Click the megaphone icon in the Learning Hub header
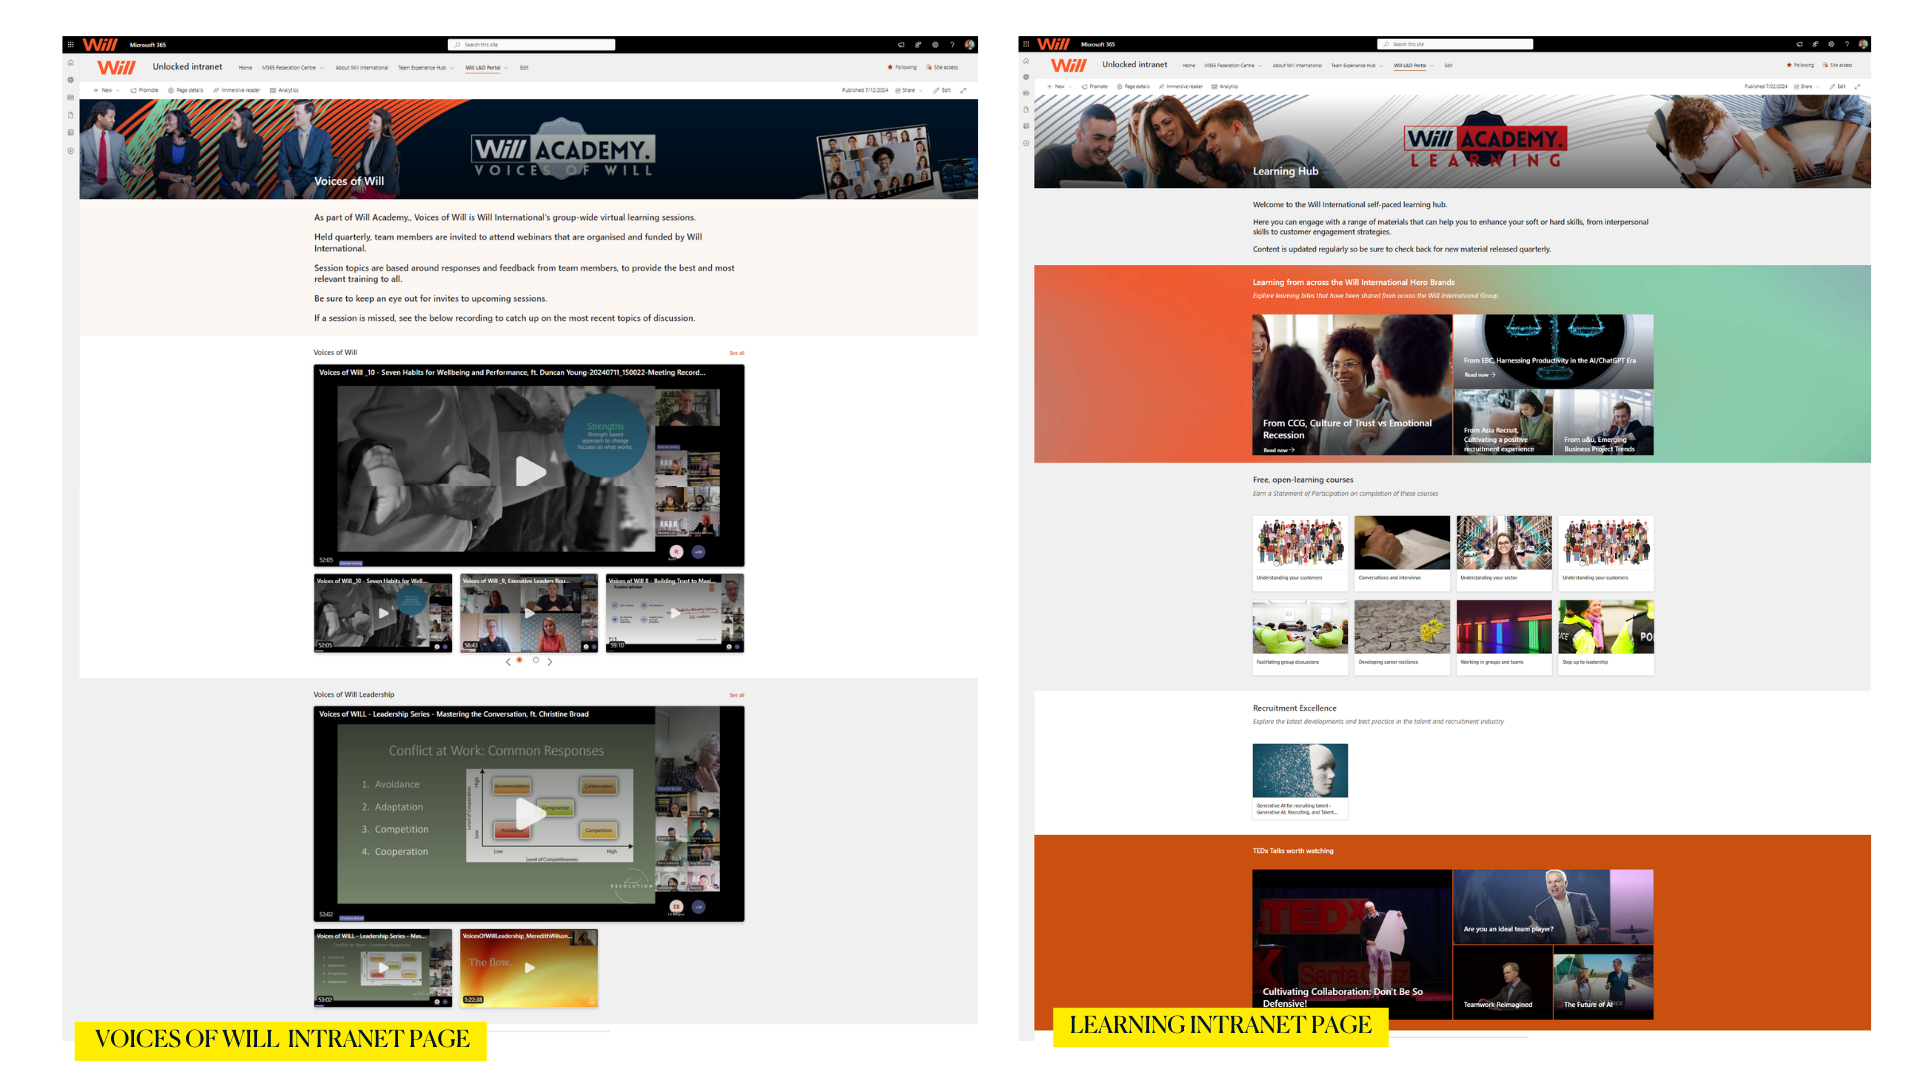The width and height of the screenshot is (1920, 1080). click(1799, 44)
